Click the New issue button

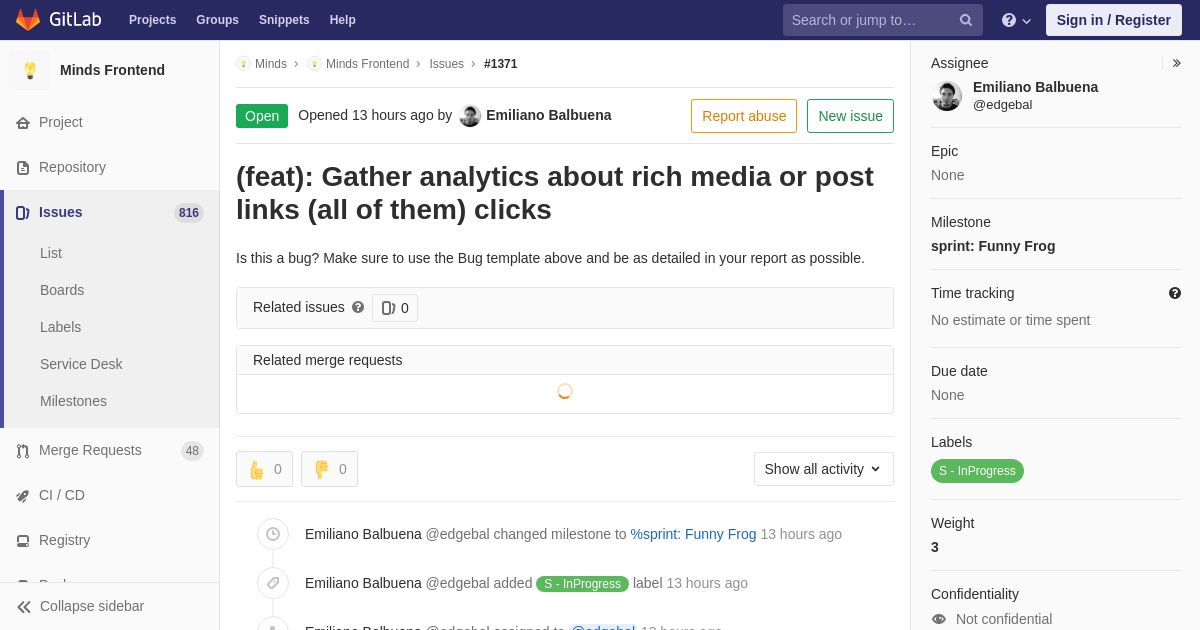tap(850, 116)
